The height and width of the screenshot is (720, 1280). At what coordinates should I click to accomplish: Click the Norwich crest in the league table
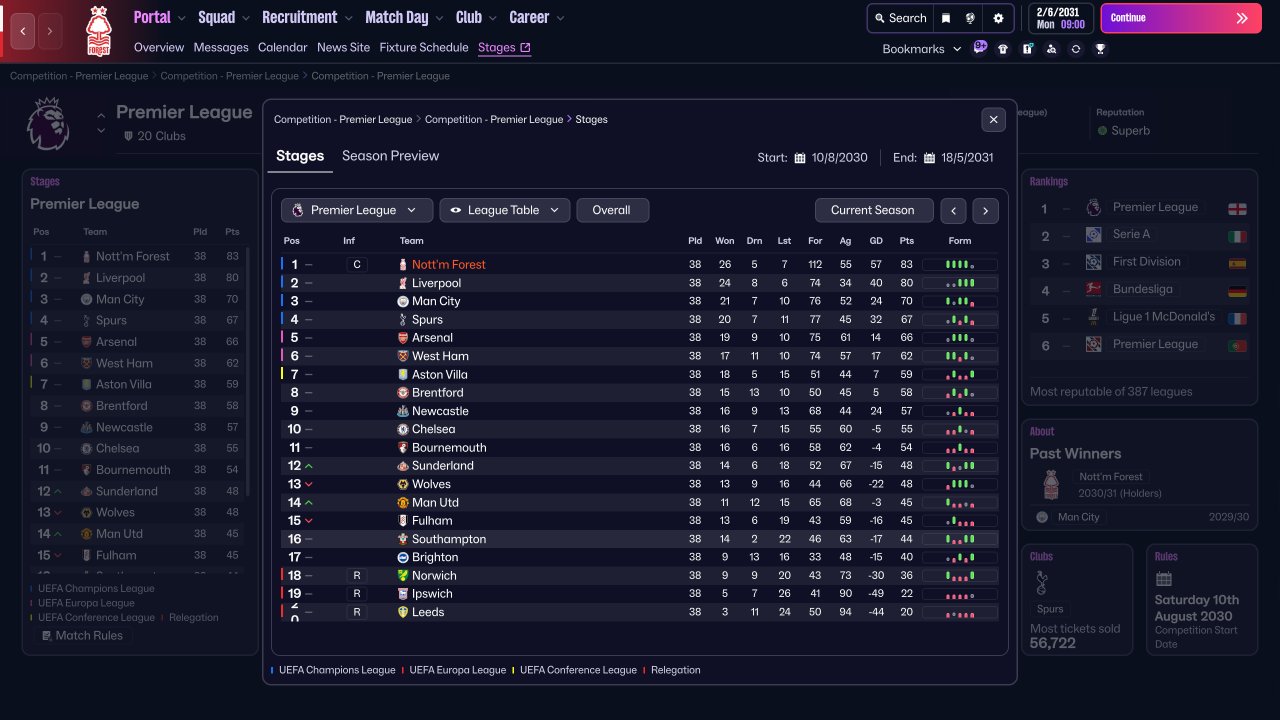[x=403, y=575]
